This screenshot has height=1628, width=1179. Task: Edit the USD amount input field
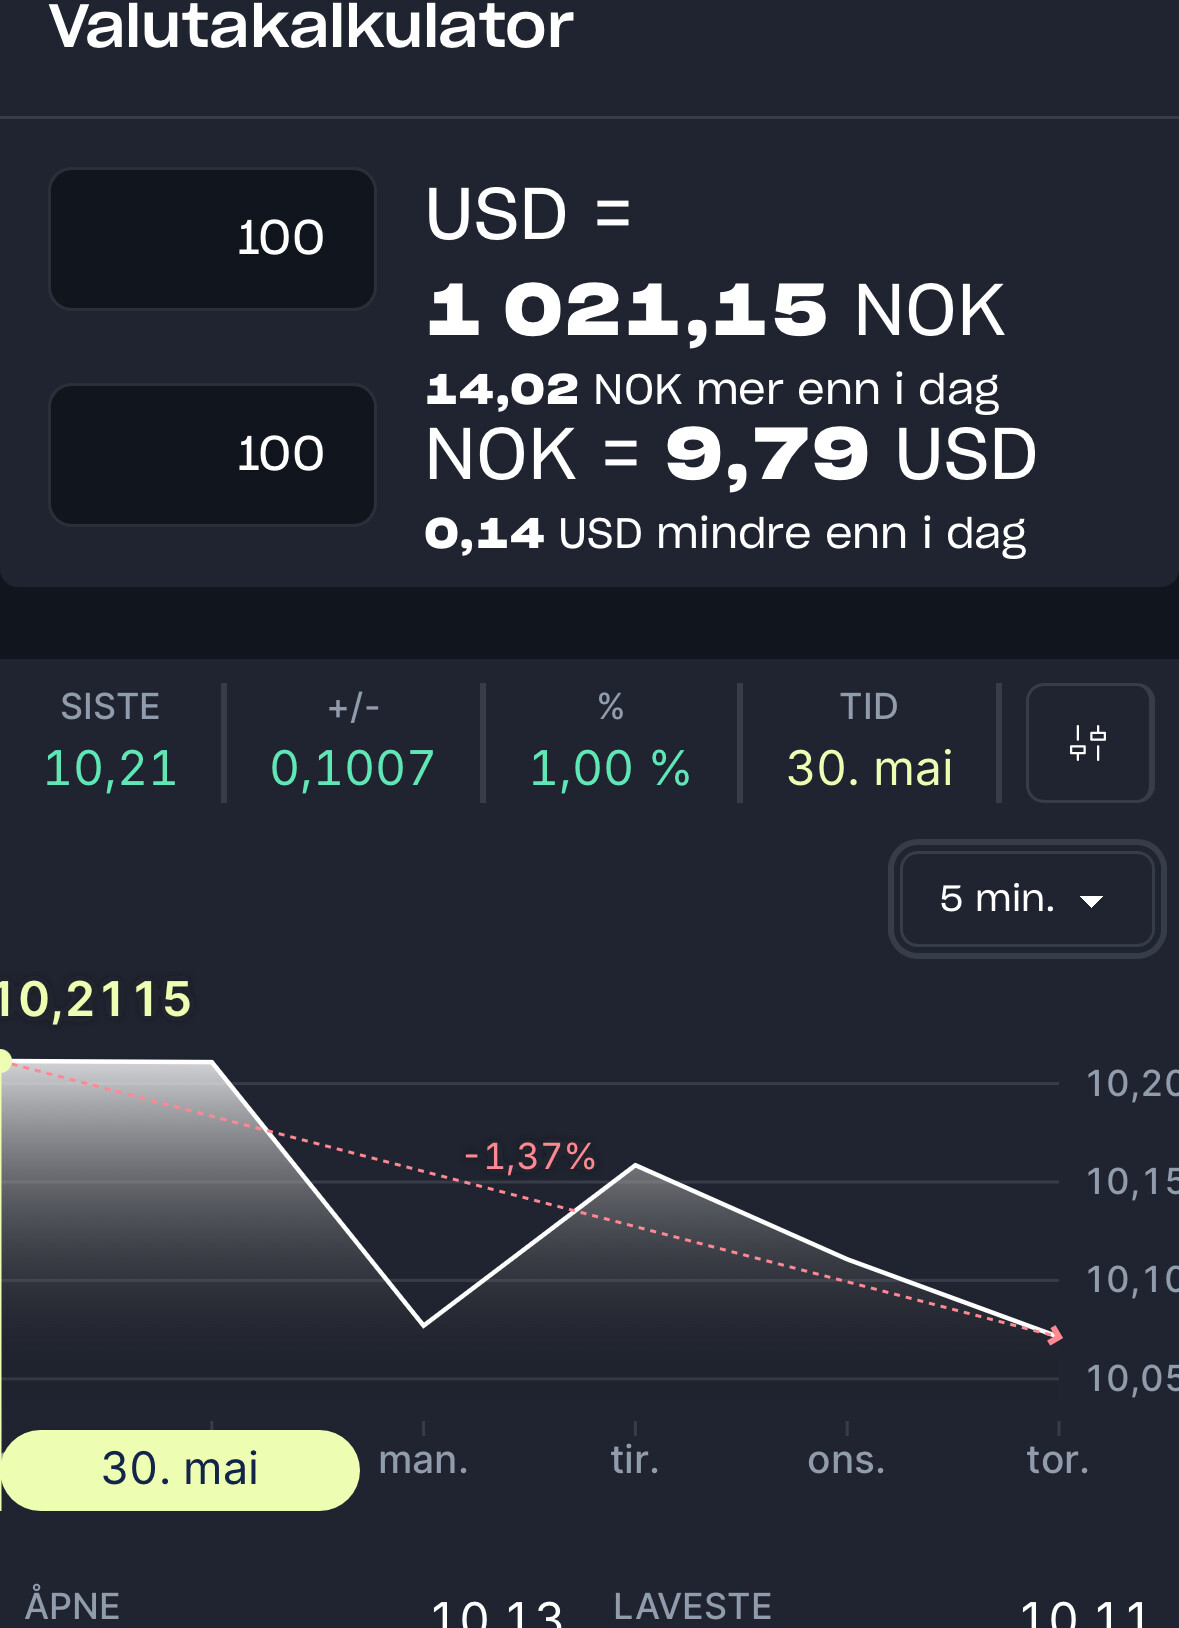(212, 239)
